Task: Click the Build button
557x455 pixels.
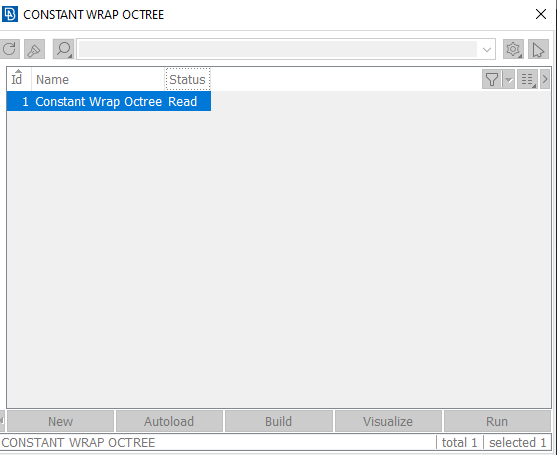Action: (278, 421)
